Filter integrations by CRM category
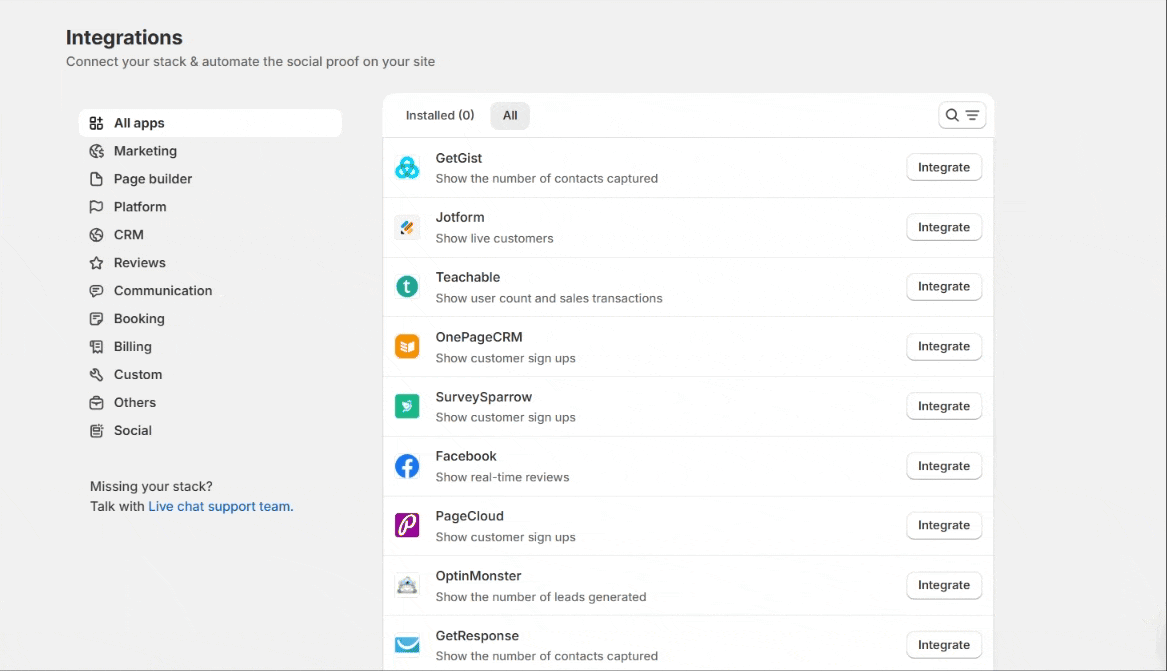This screenshot has height=671, width=1167. pos(128,235)
